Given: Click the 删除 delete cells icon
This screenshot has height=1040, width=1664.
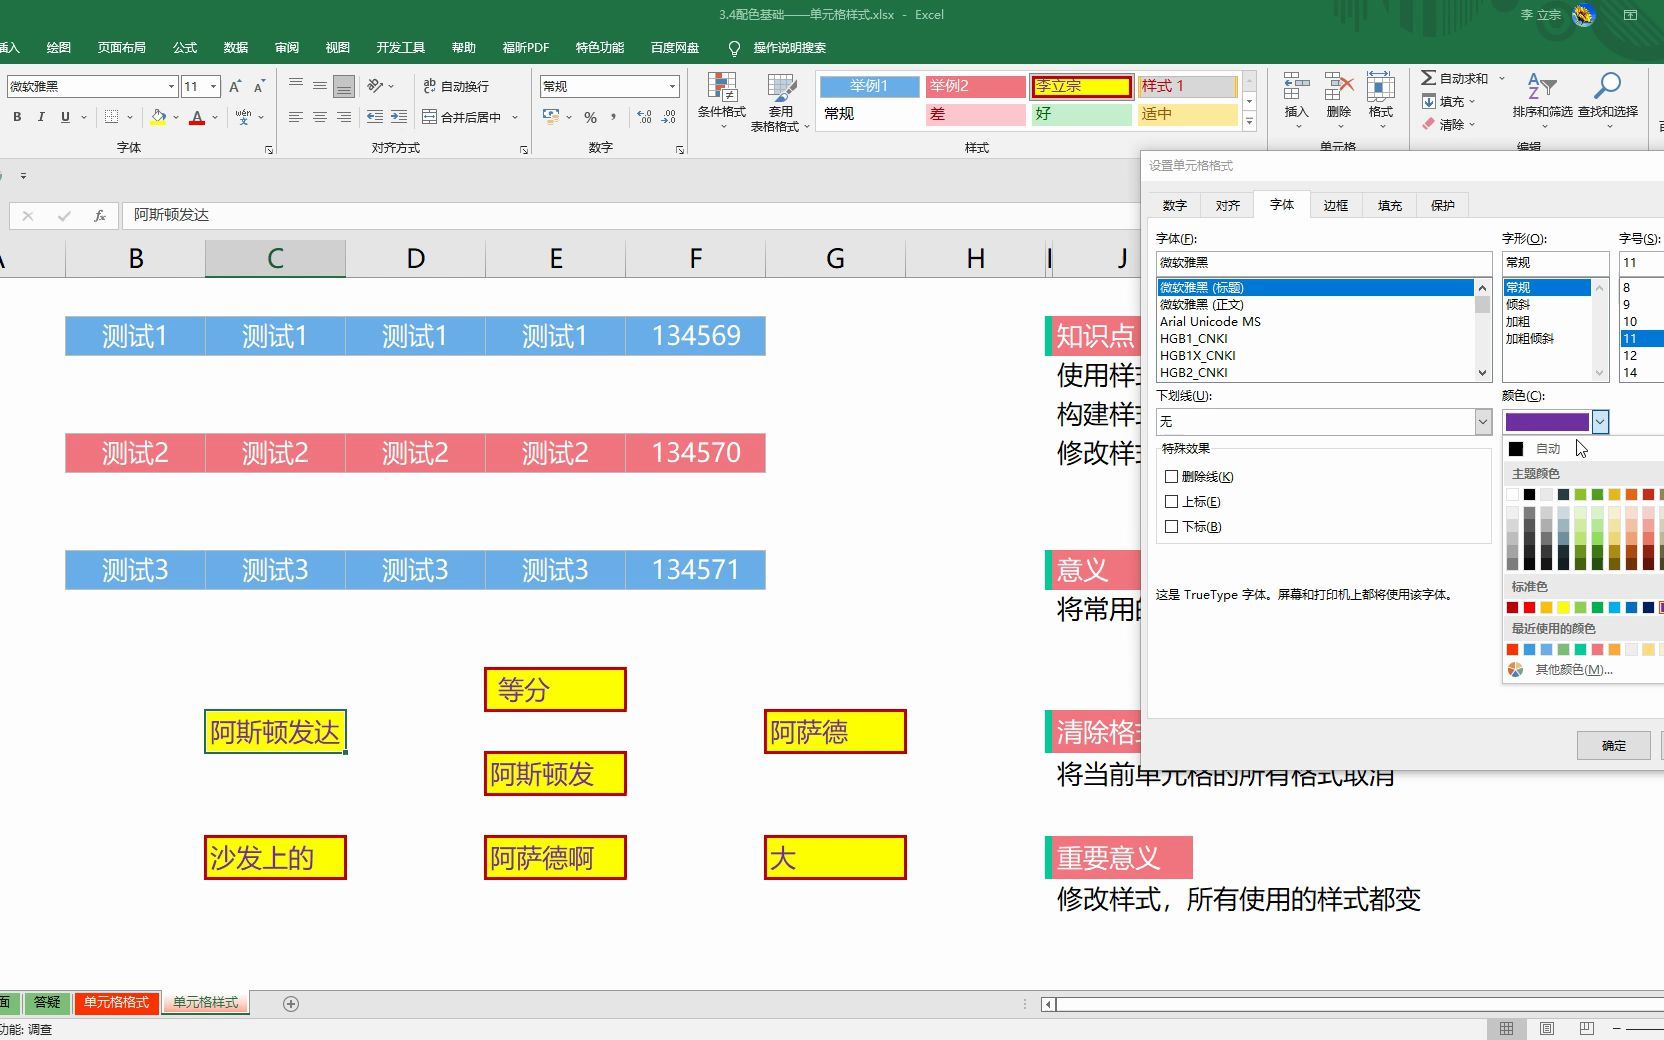Looking at the screenshot, I should pyautogui.click(x=1338, y=95).
